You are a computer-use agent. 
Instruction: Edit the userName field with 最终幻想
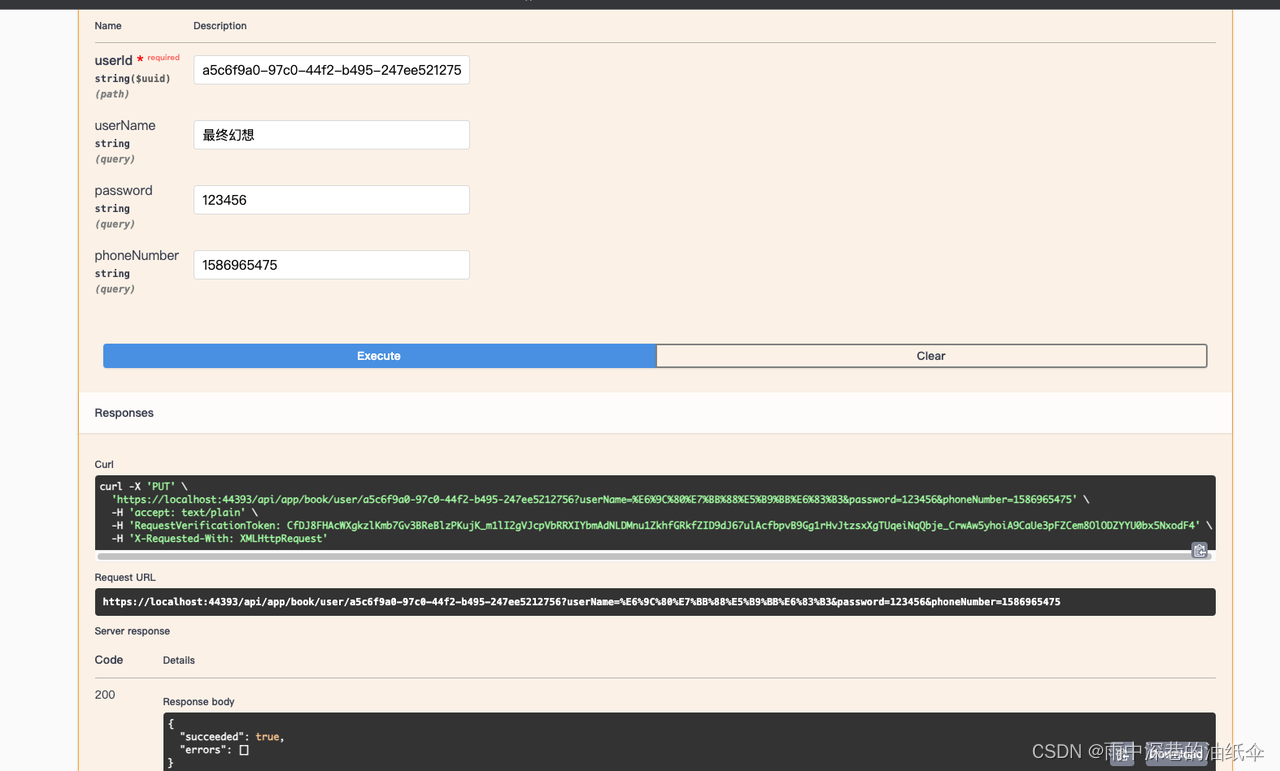tap(331, 135)
